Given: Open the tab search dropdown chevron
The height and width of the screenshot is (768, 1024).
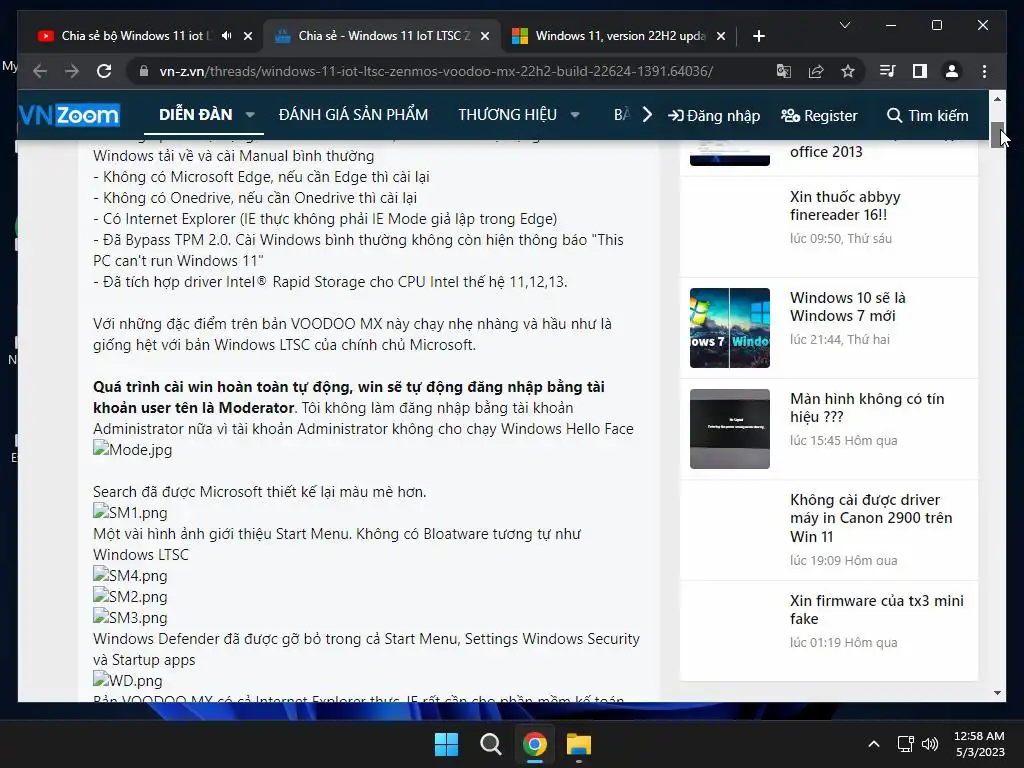Looking at the screenshot, I should 844,25.
